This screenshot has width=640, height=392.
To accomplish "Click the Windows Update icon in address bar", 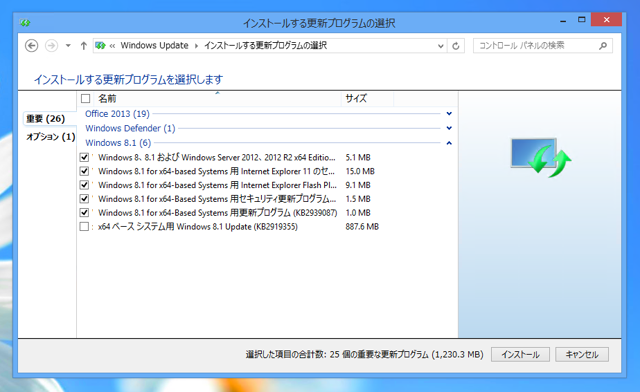I will click(100, 46).
